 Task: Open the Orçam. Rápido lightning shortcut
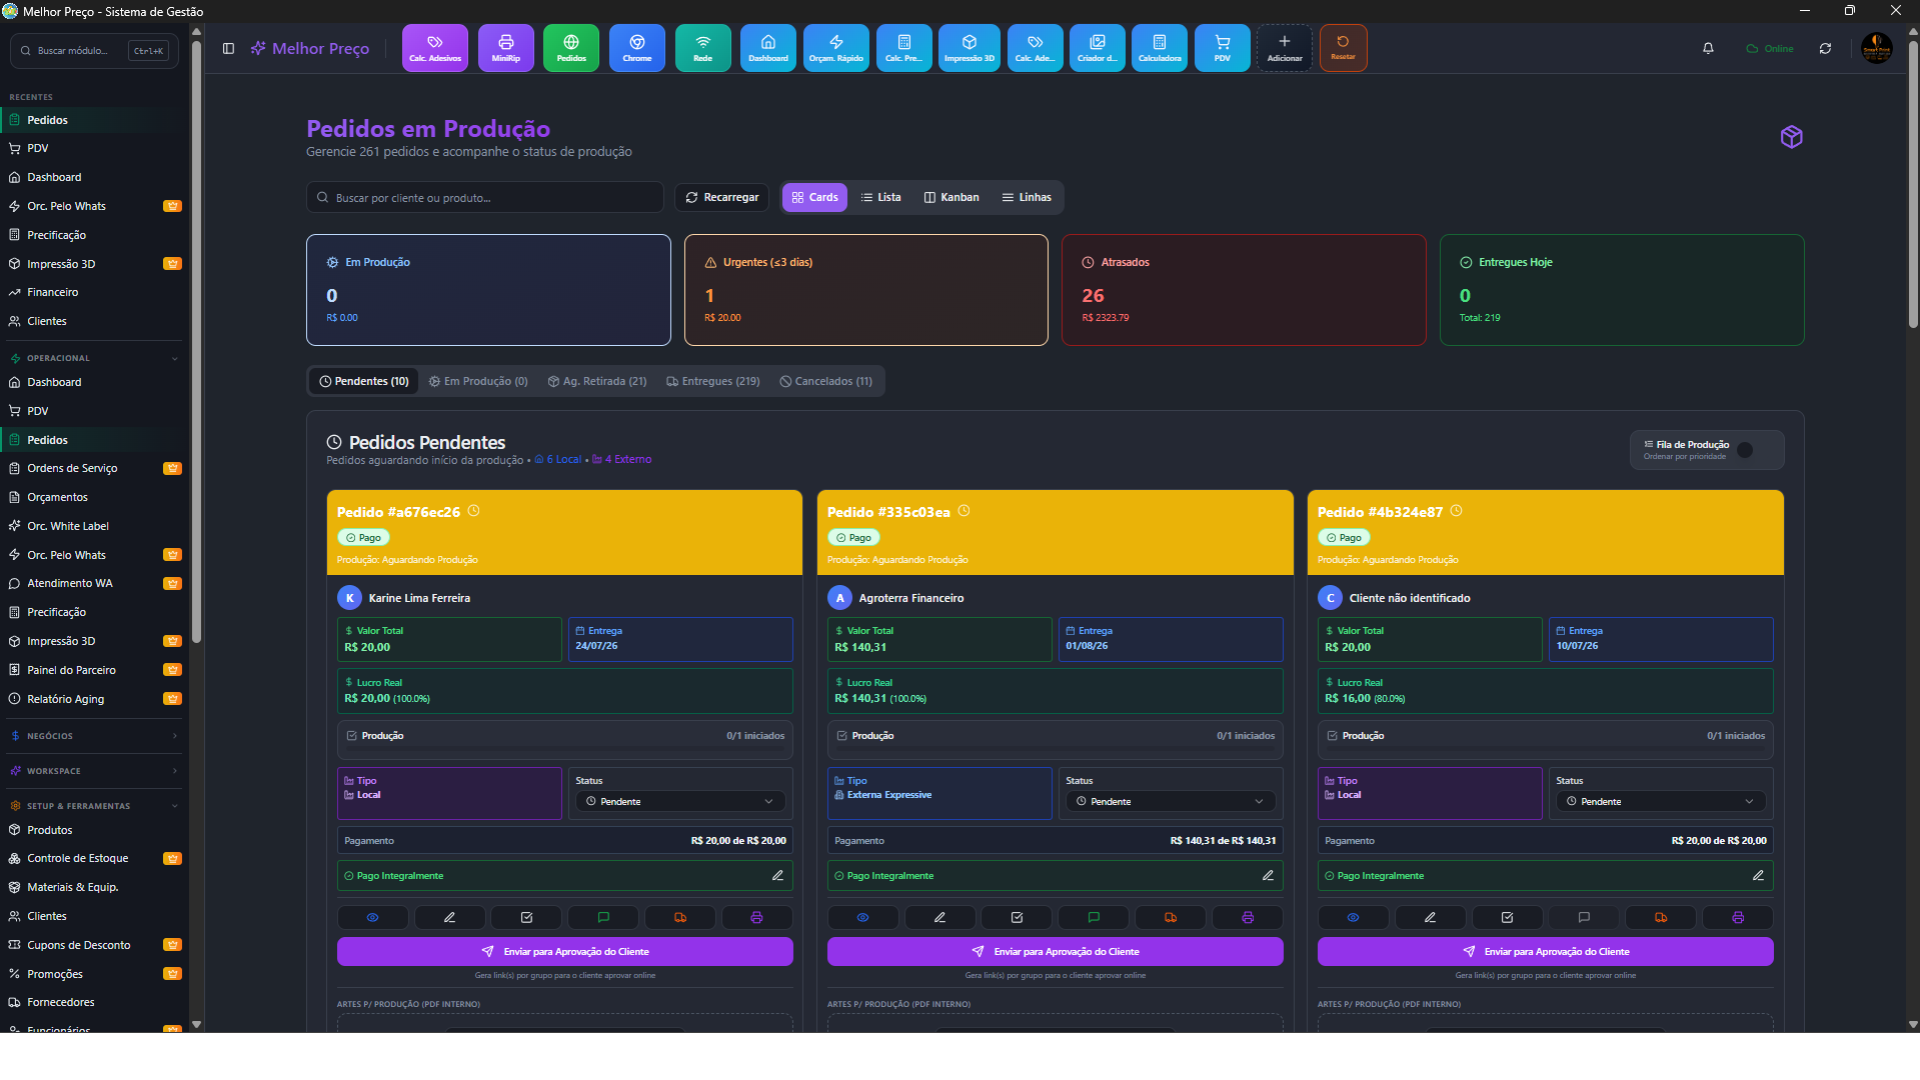pos(836,48)
